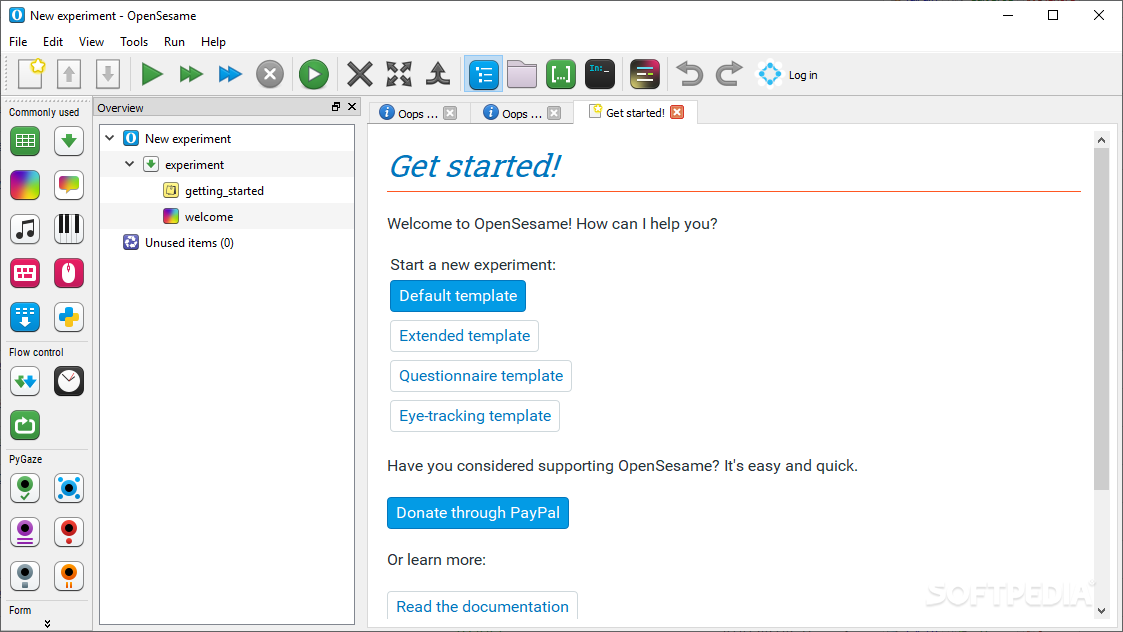This screenshot has height=632, width=1123.
Task: Open the File menu
Action: [18, 42]
